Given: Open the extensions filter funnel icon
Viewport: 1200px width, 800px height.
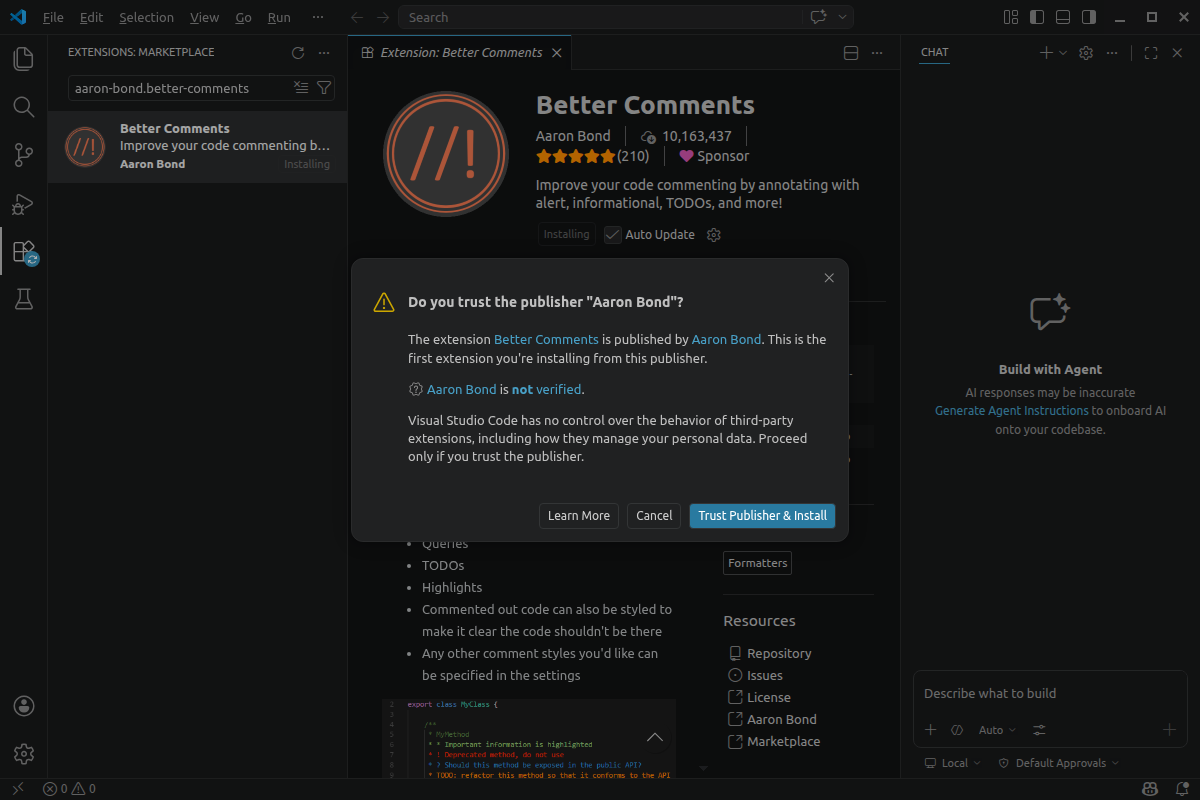Looking at the screenshot, I should tap(324, 88).
